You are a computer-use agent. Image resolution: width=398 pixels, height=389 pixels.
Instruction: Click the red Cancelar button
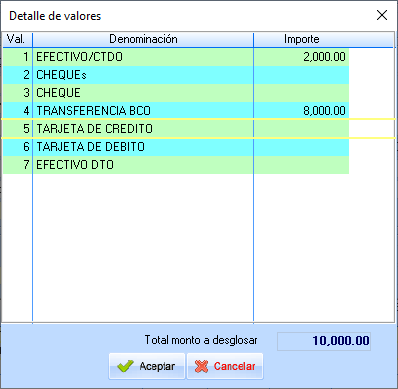click(225, 366)
